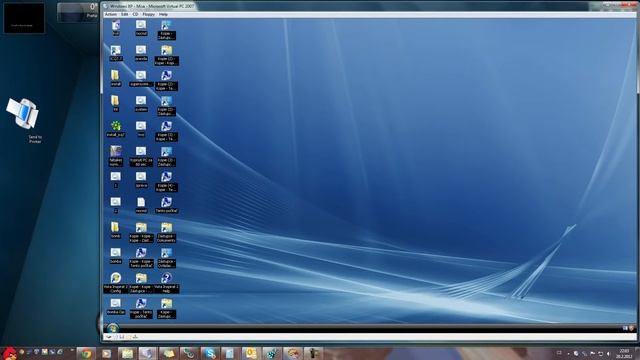
Task: Open the Floppy menu in Virtual PC
Action: coord(149,14)
